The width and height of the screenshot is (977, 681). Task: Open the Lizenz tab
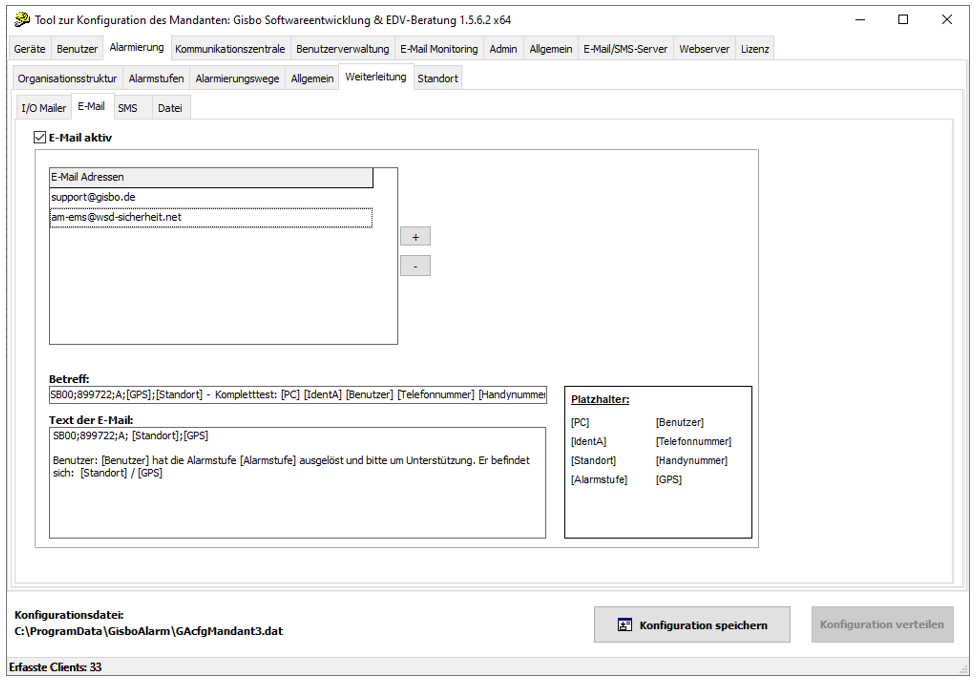[755, 49]
